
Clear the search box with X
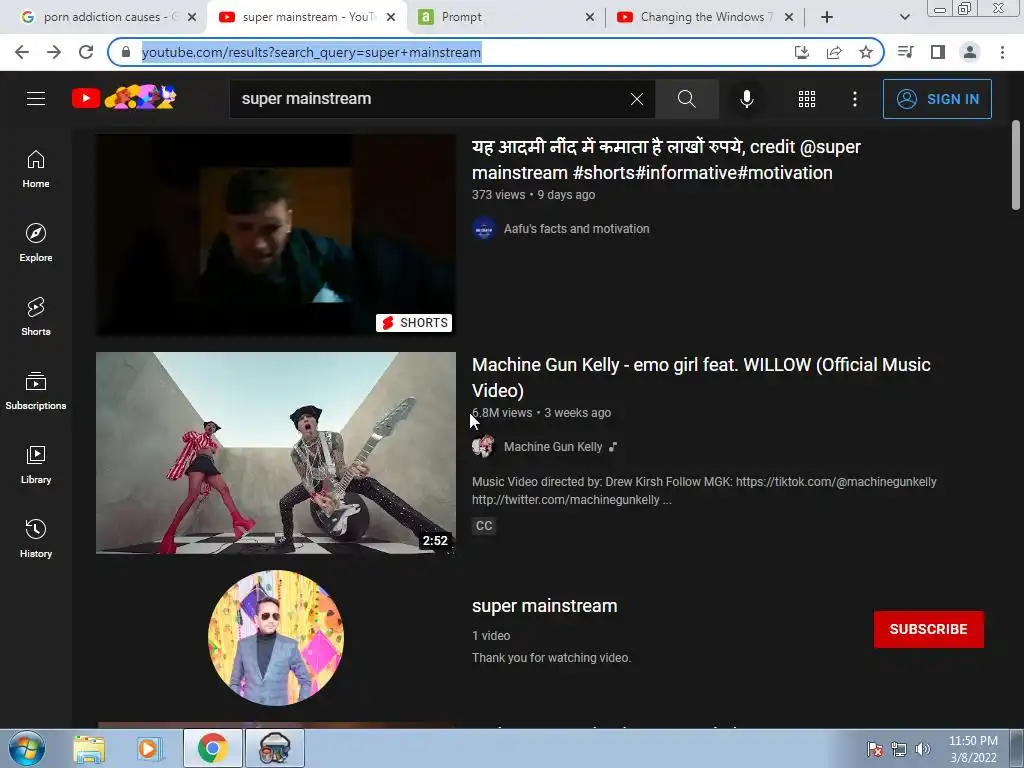(x=637, y=99)
